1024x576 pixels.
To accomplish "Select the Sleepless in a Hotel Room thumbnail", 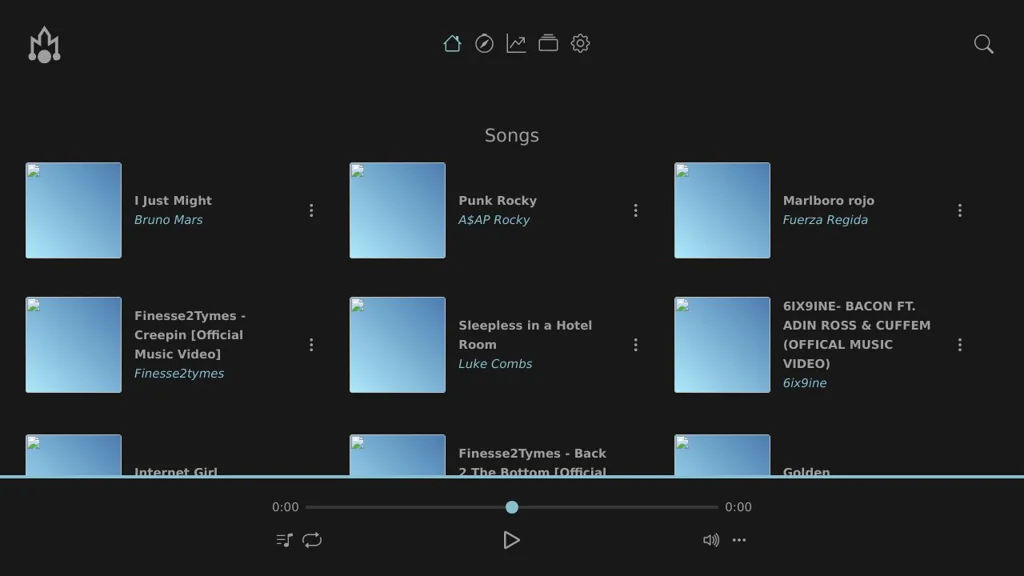I will (x=398, y=345).
